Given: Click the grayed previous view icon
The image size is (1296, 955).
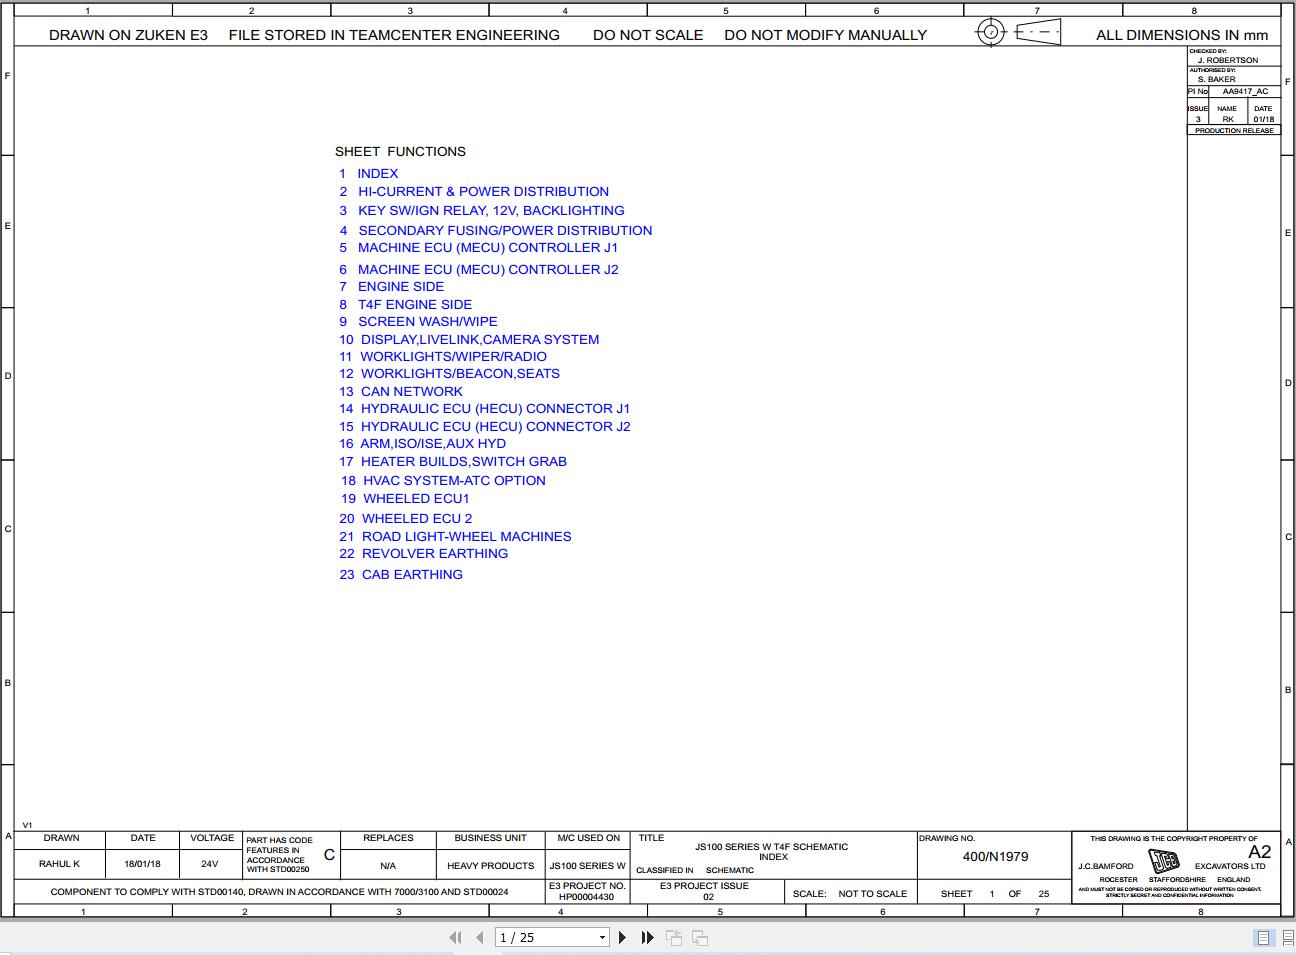Looking at the screenshot, I should point(674,937).
